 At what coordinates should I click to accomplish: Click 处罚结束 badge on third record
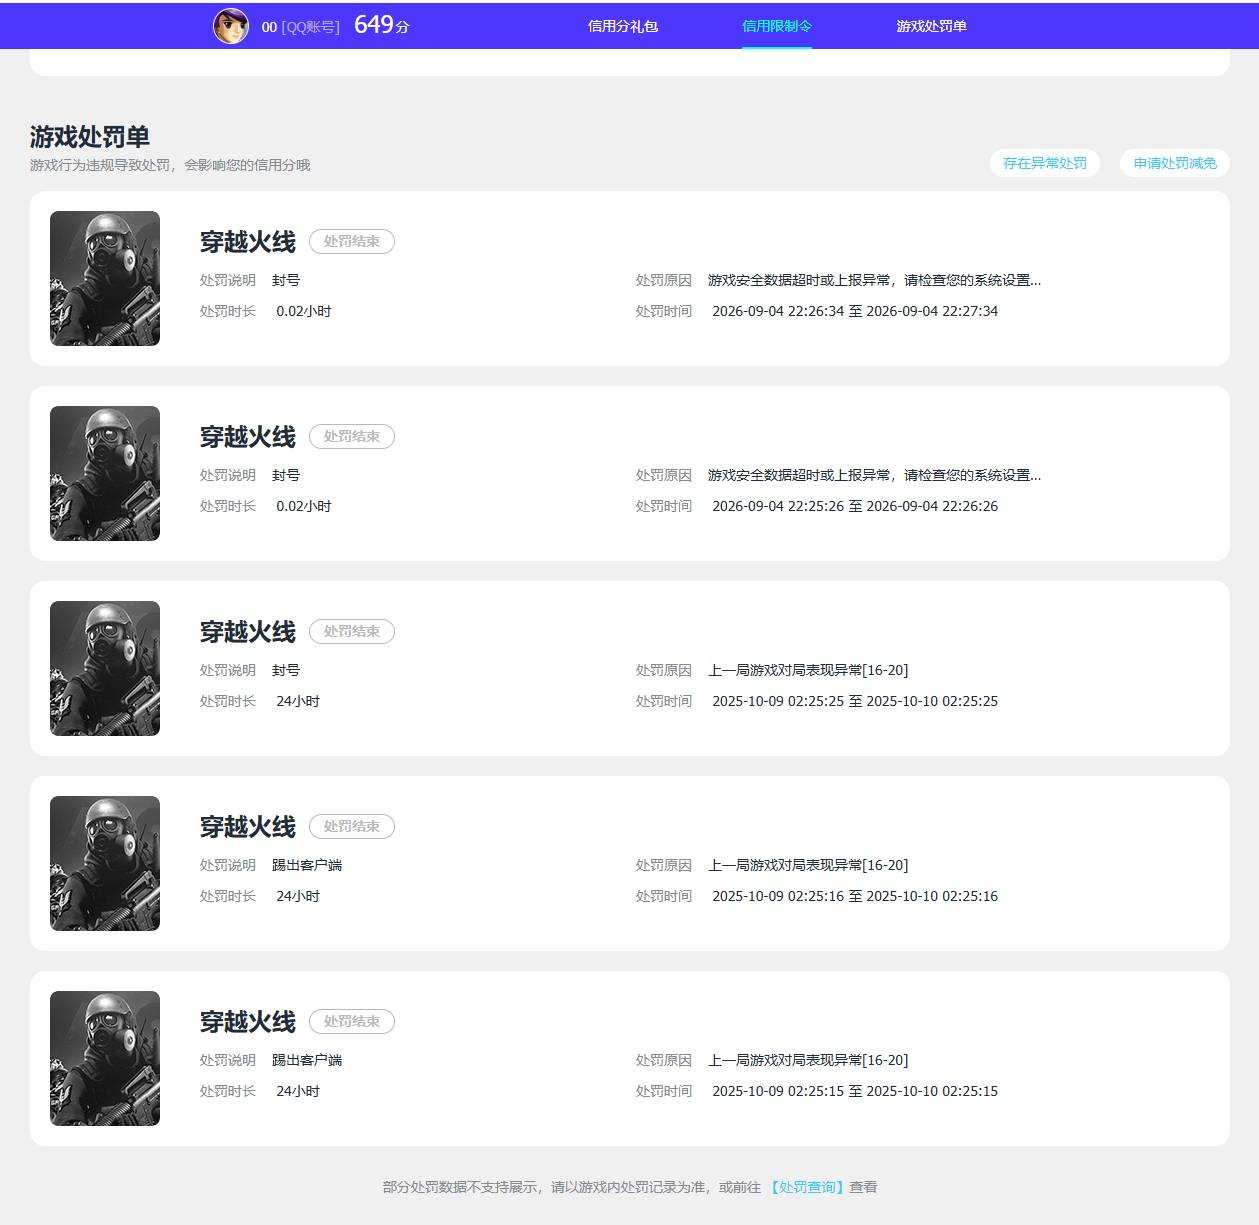(x=352, y=631)
